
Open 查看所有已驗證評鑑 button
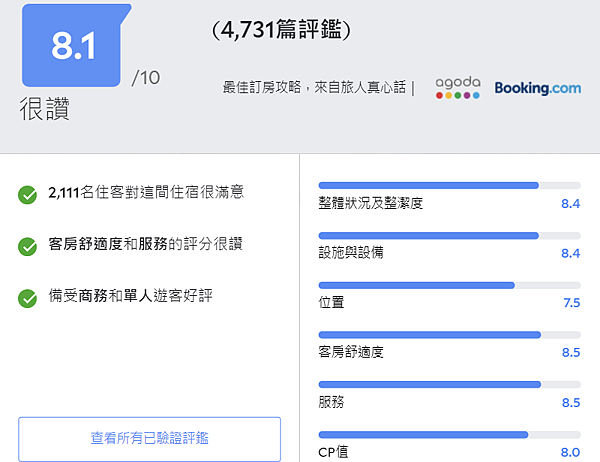[x=149, y=438]
